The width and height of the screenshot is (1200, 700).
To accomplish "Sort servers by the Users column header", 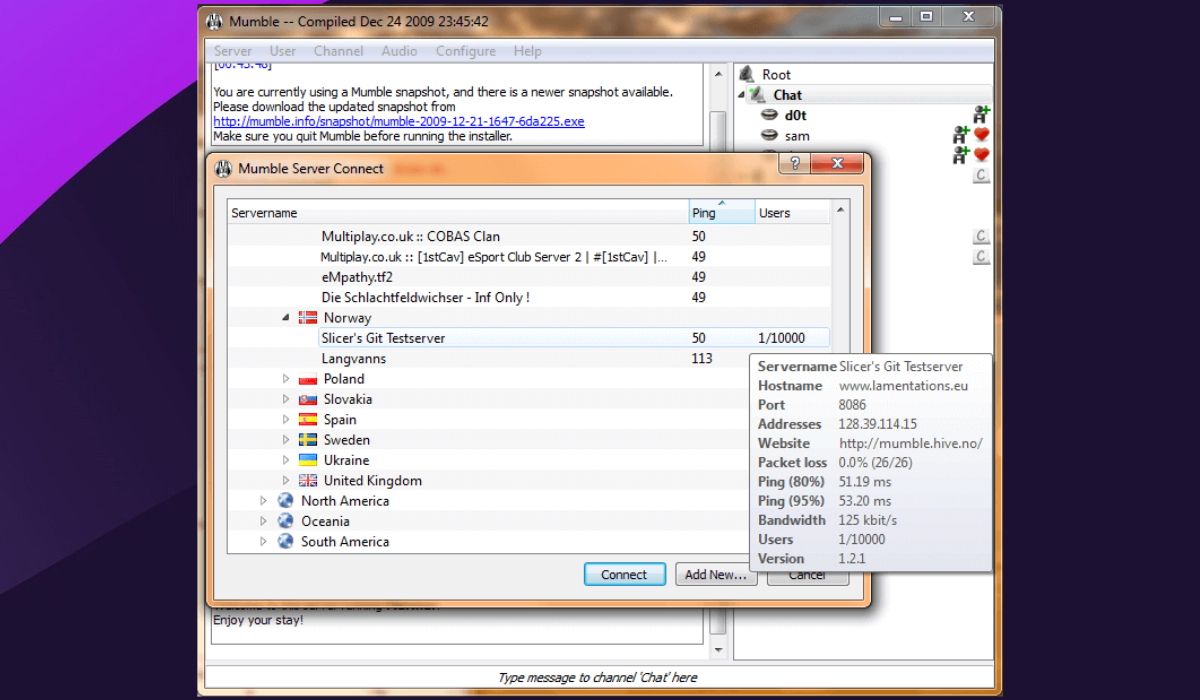I will [792, 212].
